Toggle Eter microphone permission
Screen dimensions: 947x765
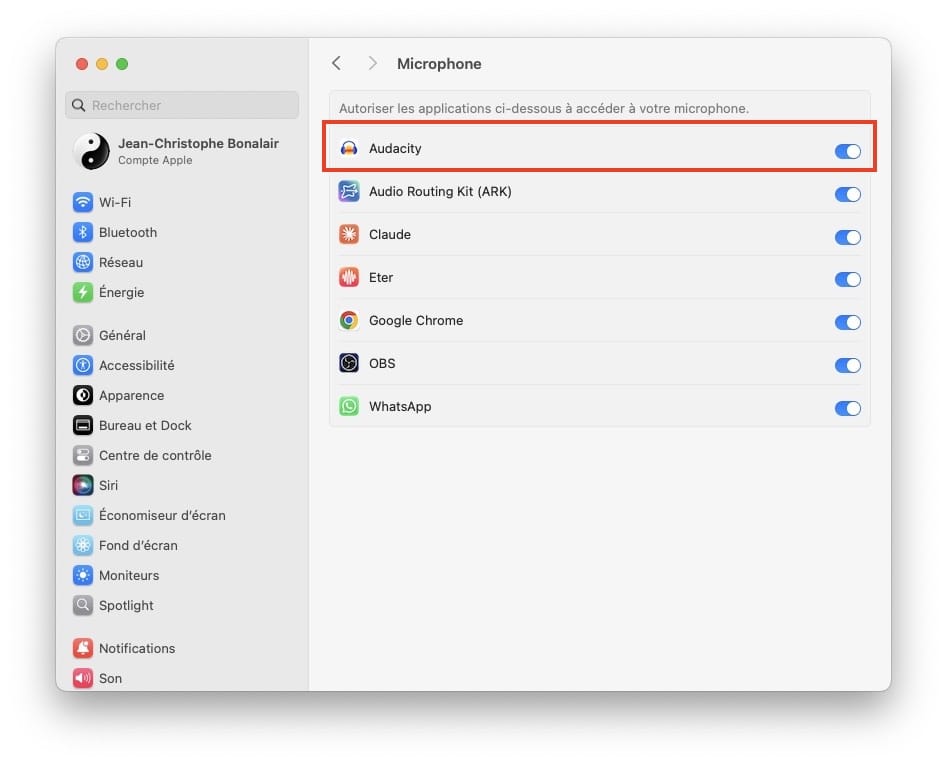pos(847,279)
